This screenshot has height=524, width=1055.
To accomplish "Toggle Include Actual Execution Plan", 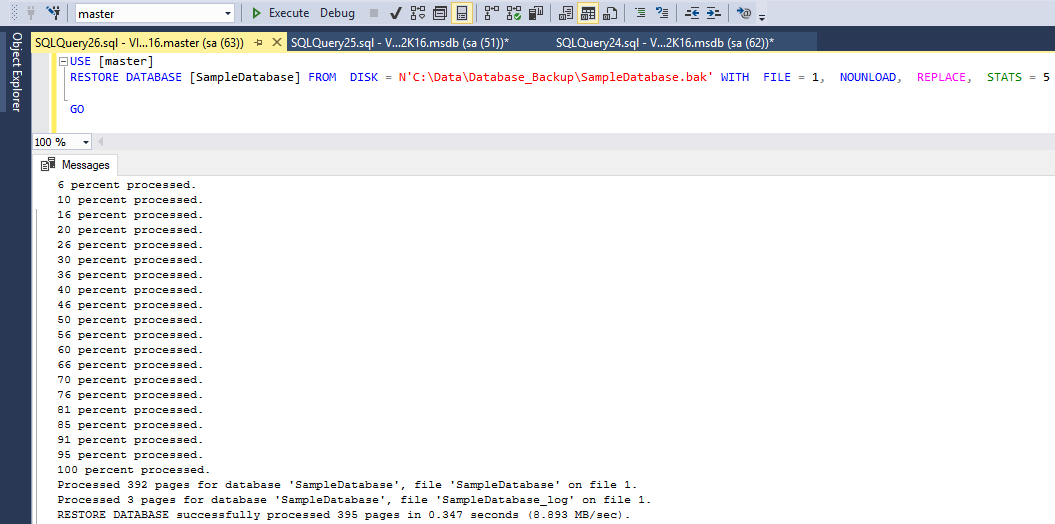I will [x=493, y=13].
